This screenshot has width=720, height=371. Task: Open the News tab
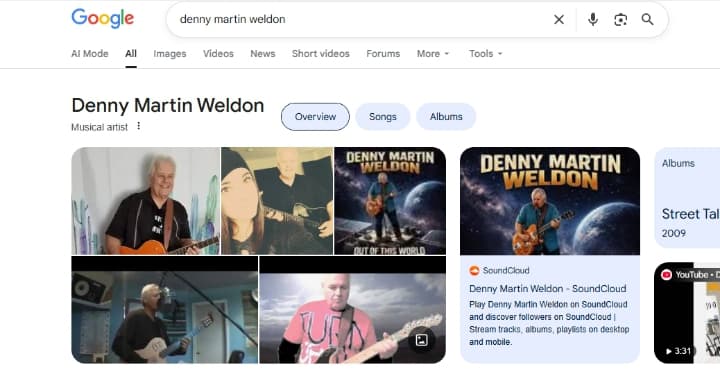(x=263, y=54)
